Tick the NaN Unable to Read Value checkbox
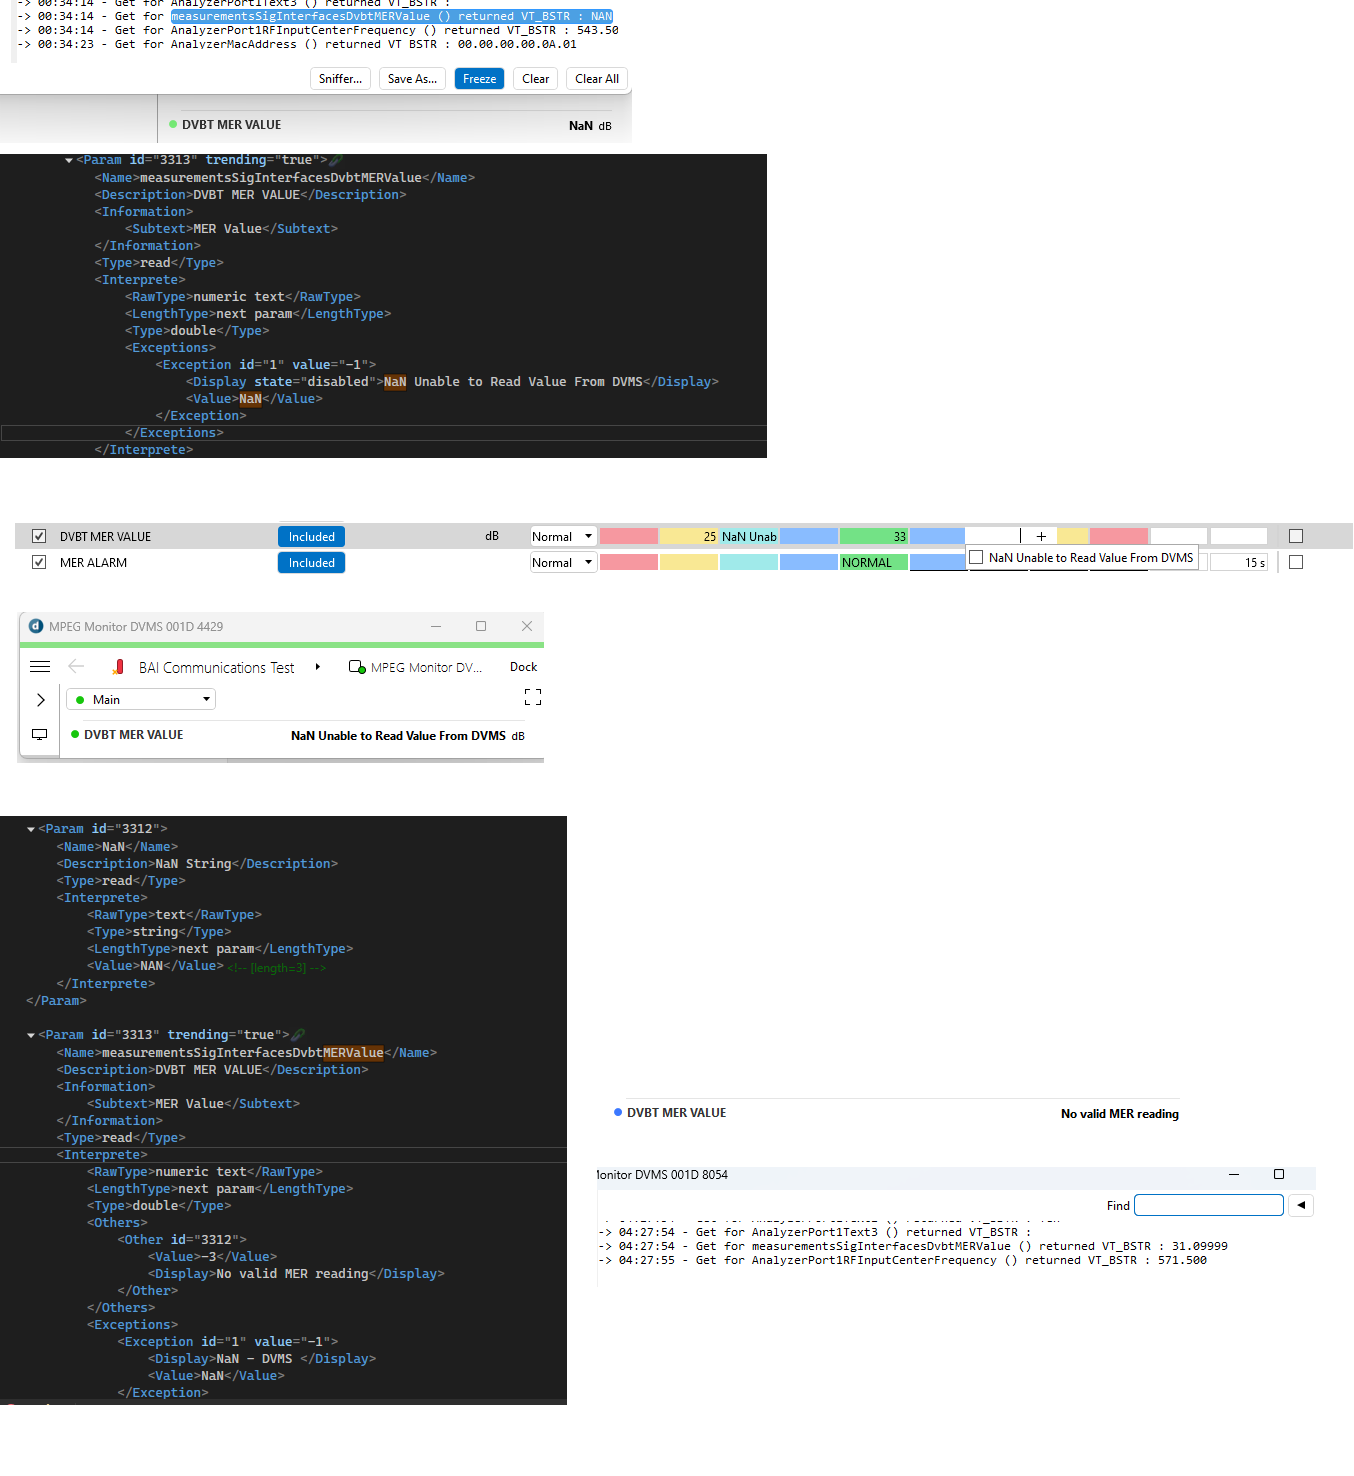The height and width of the screenshot is (1476, 1354). [x=977, y=558]
